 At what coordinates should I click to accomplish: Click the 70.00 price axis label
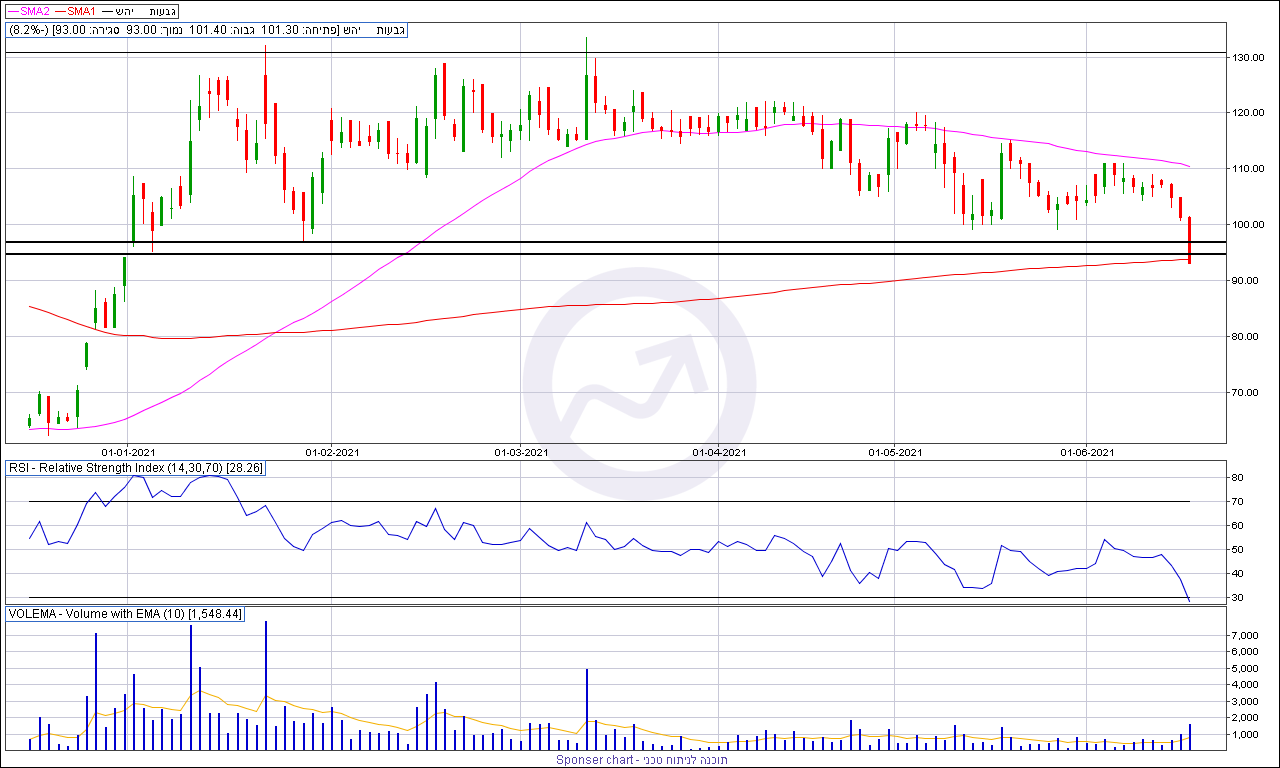1244,393
